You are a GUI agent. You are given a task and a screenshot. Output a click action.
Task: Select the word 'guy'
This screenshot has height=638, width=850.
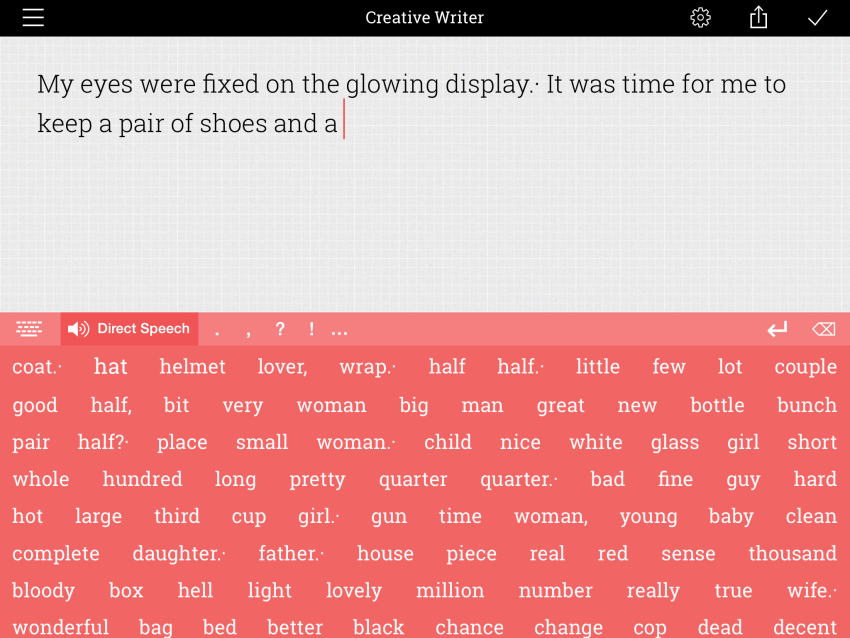pos(743,481)
